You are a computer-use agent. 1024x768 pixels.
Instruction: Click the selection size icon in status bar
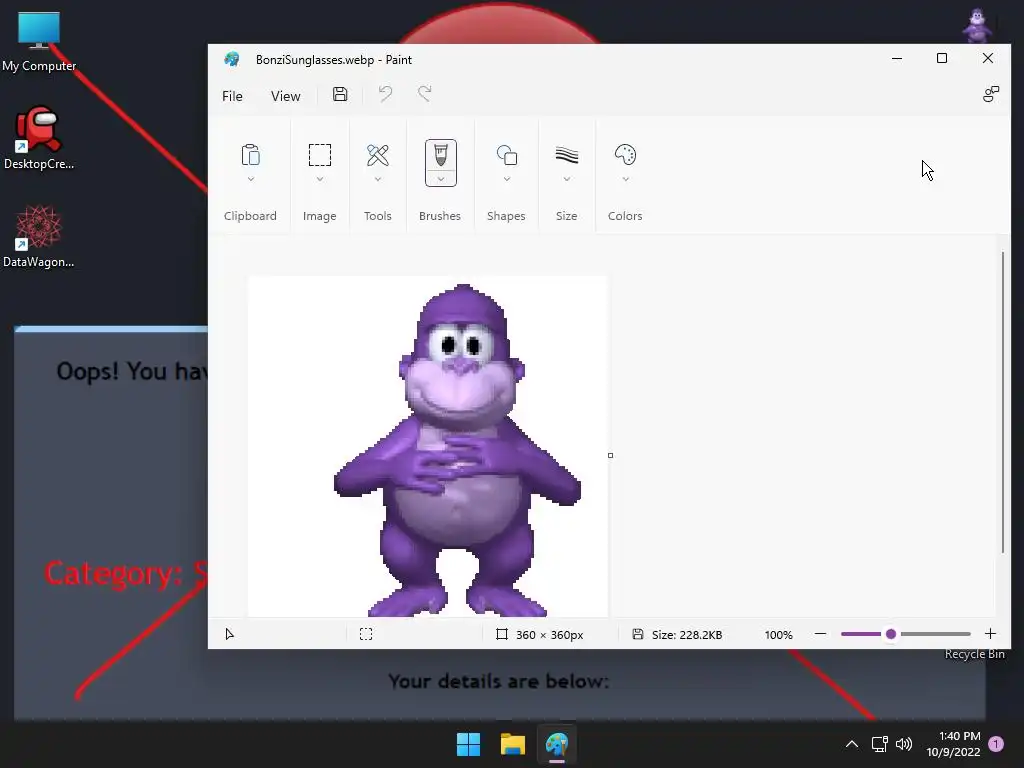coord(366,634)
